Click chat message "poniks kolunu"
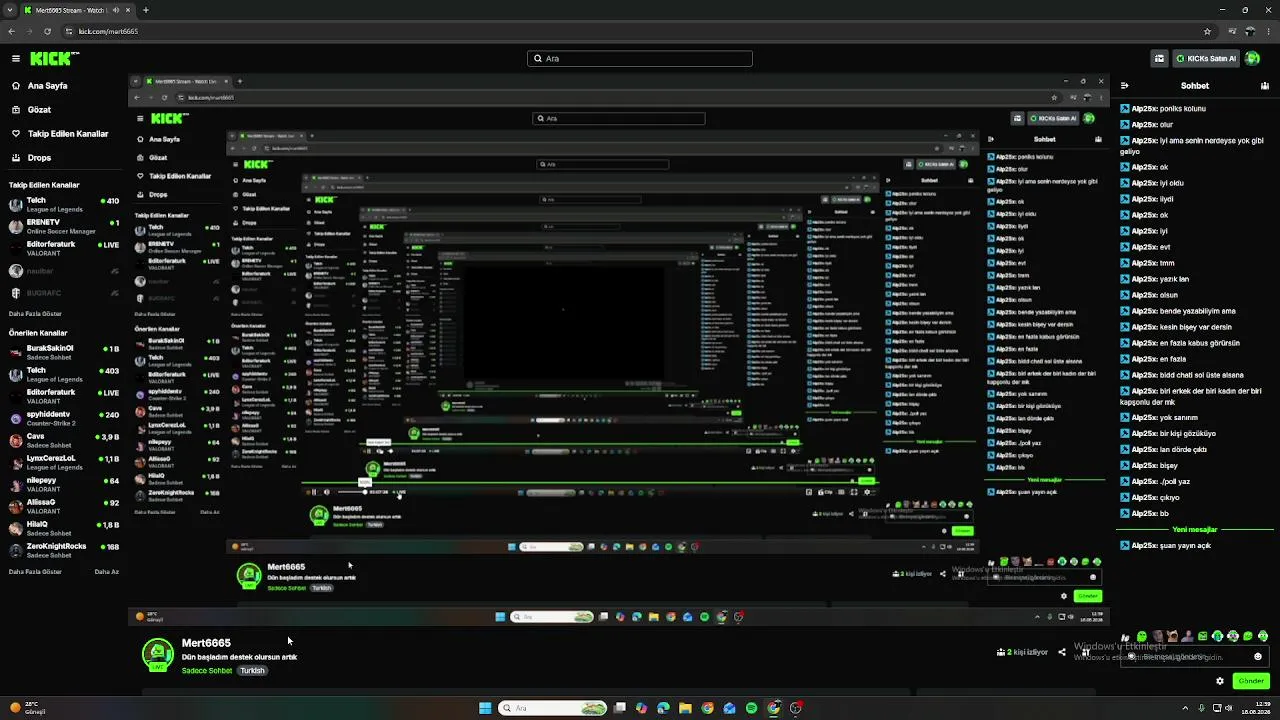The height and width of the screenshot is (720, 1280). point(1182,109)
